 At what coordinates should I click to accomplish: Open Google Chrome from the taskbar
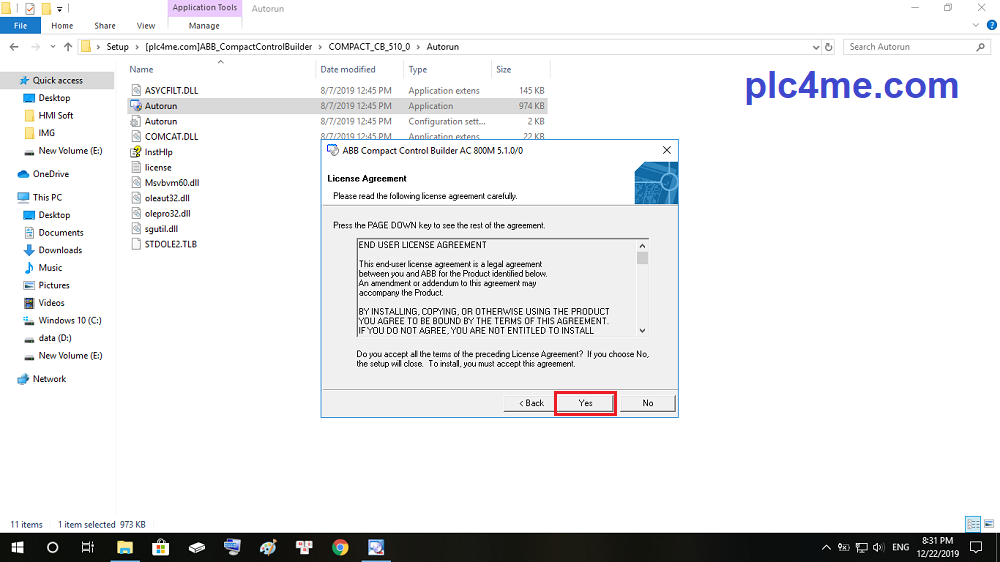[340, 547]
